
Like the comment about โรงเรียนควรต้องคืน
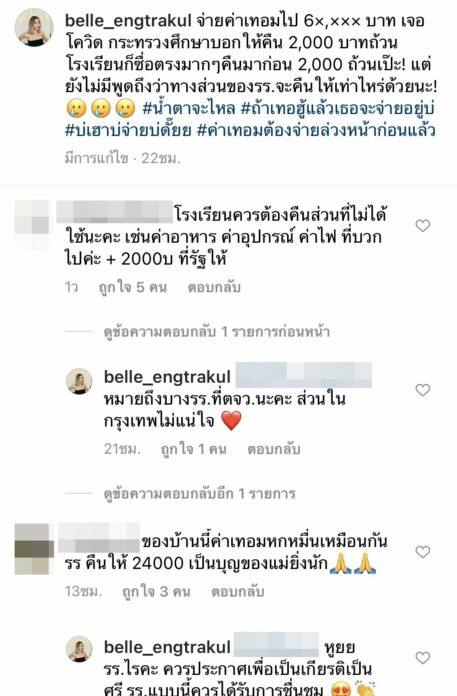[x=422, y=225]
